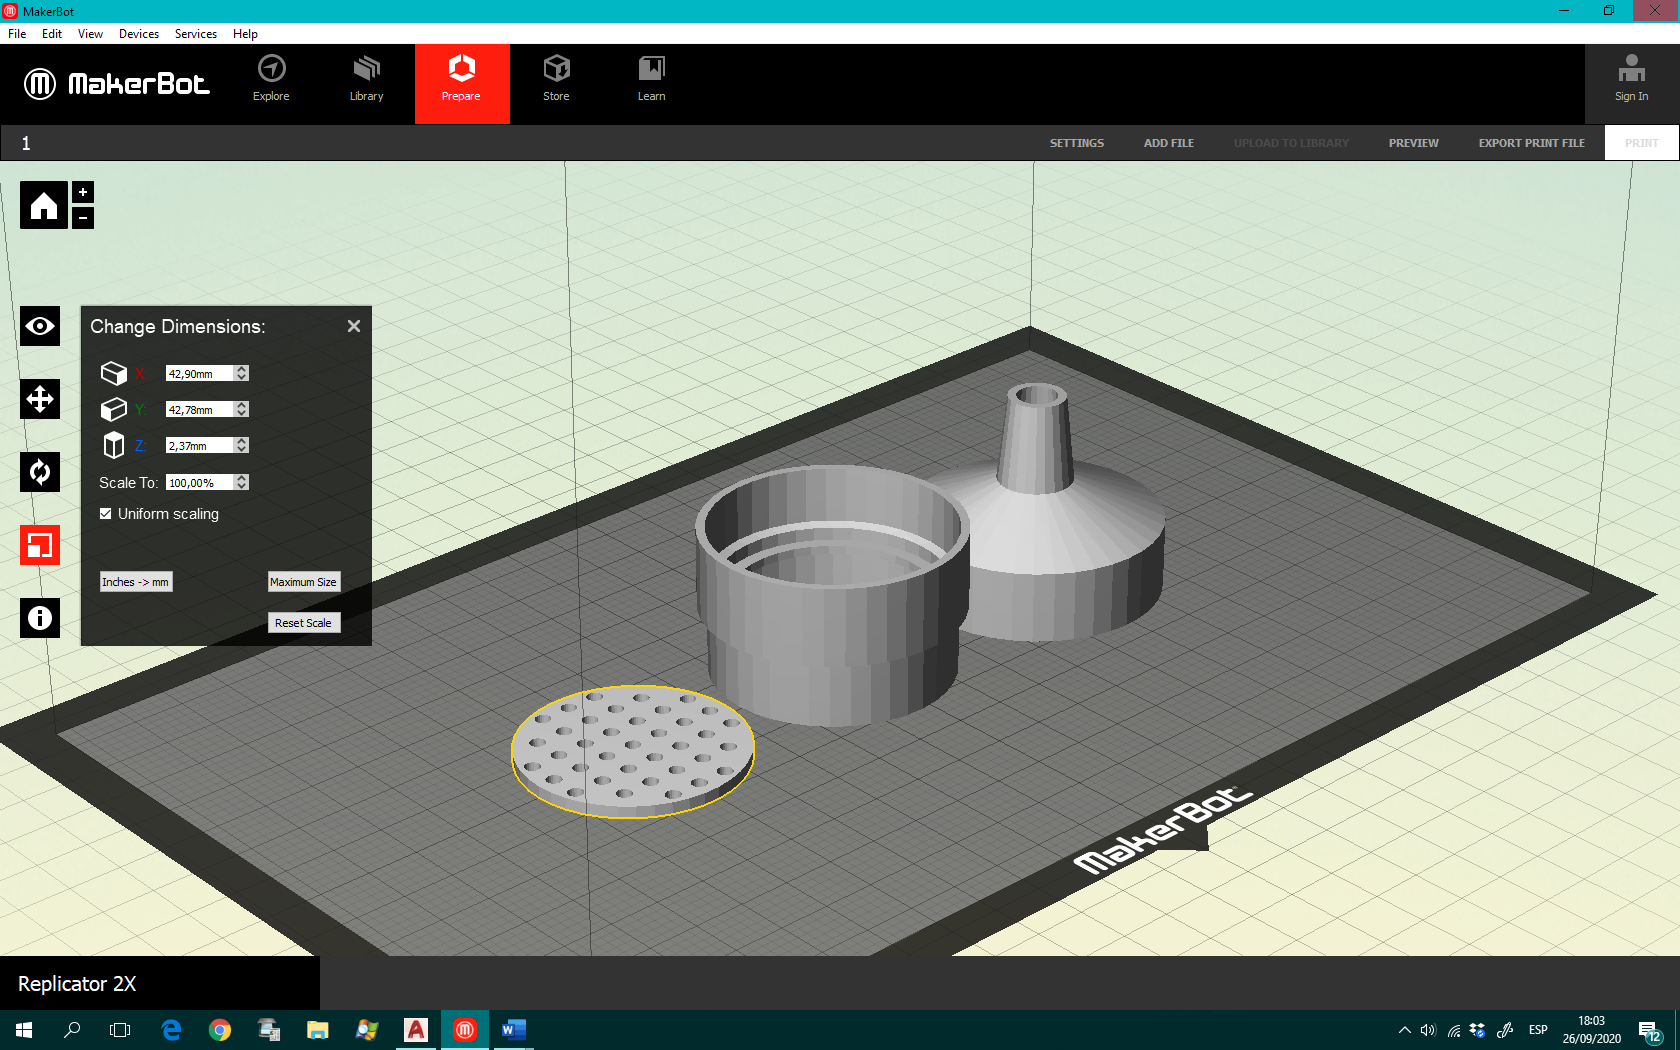Select the Turn (rotate) tool icon

click(40, 472)
